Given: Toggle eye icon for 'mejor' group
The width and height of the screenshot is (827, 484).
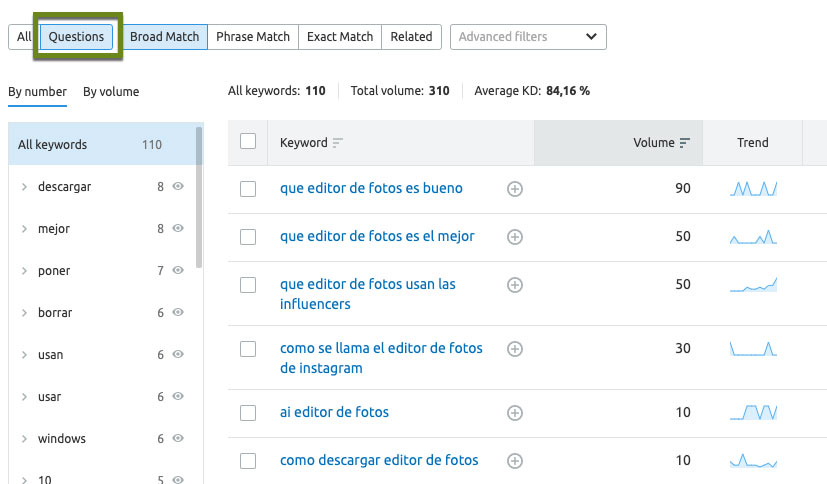Looking at the screenshot, I should point(178,228).
